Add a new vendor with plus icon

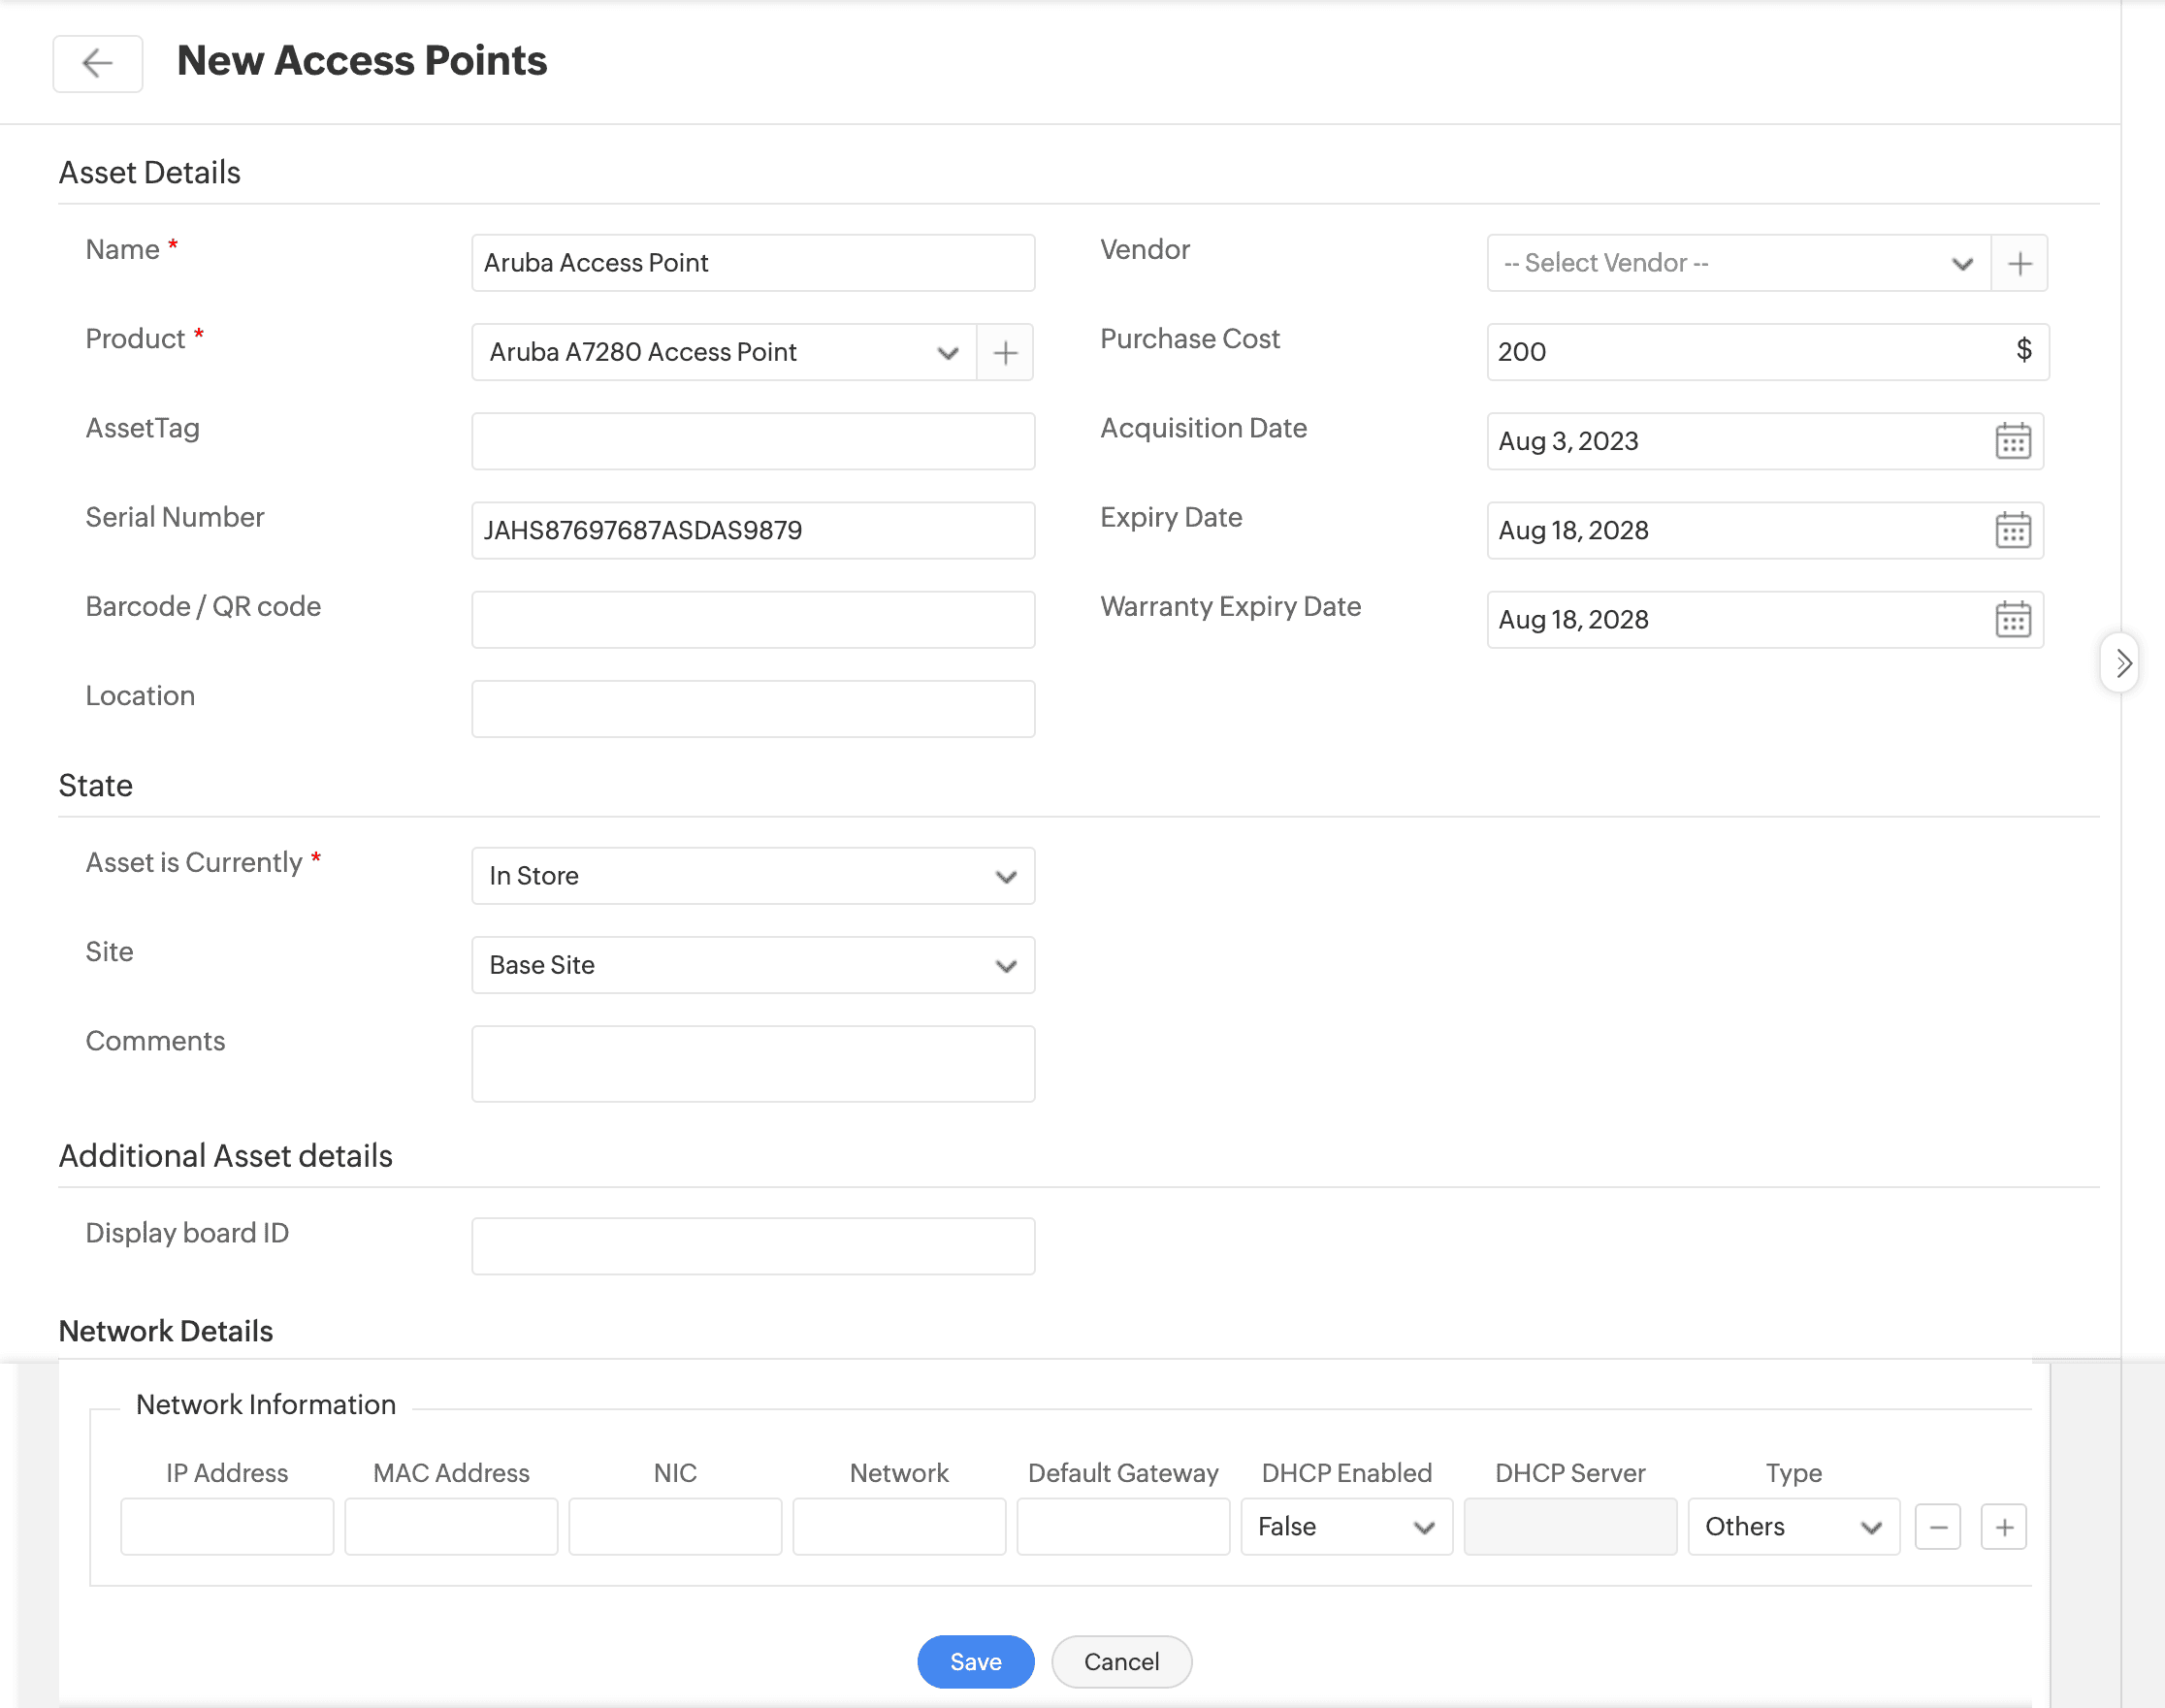[2019, 263]
